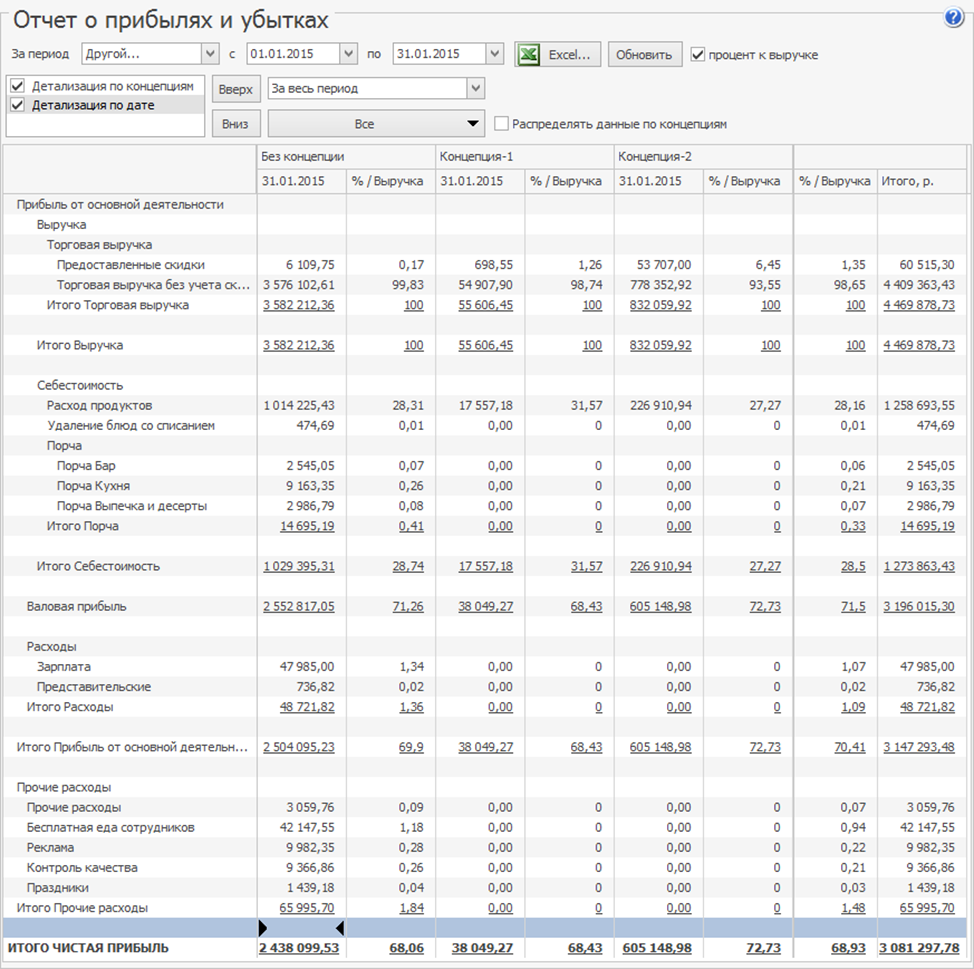The width and height of the screenshot is (974, 969).
Task: Open Валовая прибыль total 3 196 015,30
Action: [x=919, y=606]
